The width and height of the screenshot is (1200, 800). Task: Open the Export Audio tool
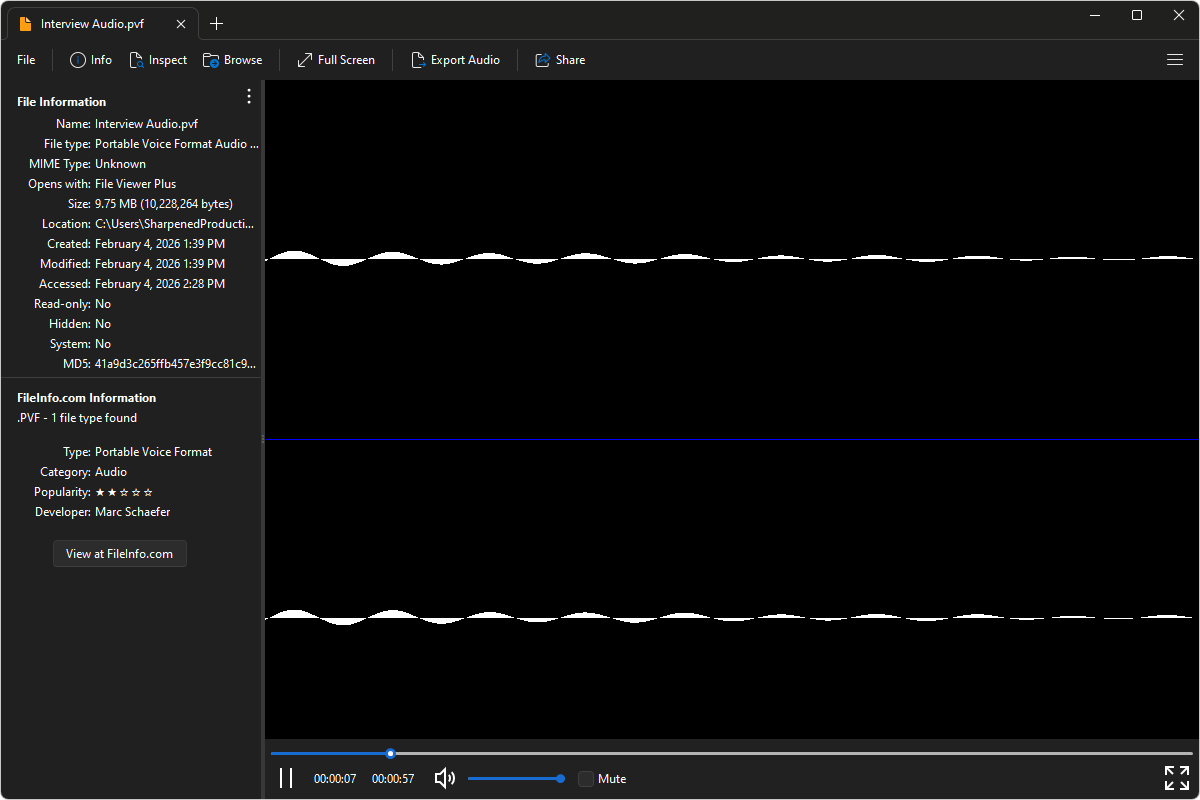click(456, 60)
